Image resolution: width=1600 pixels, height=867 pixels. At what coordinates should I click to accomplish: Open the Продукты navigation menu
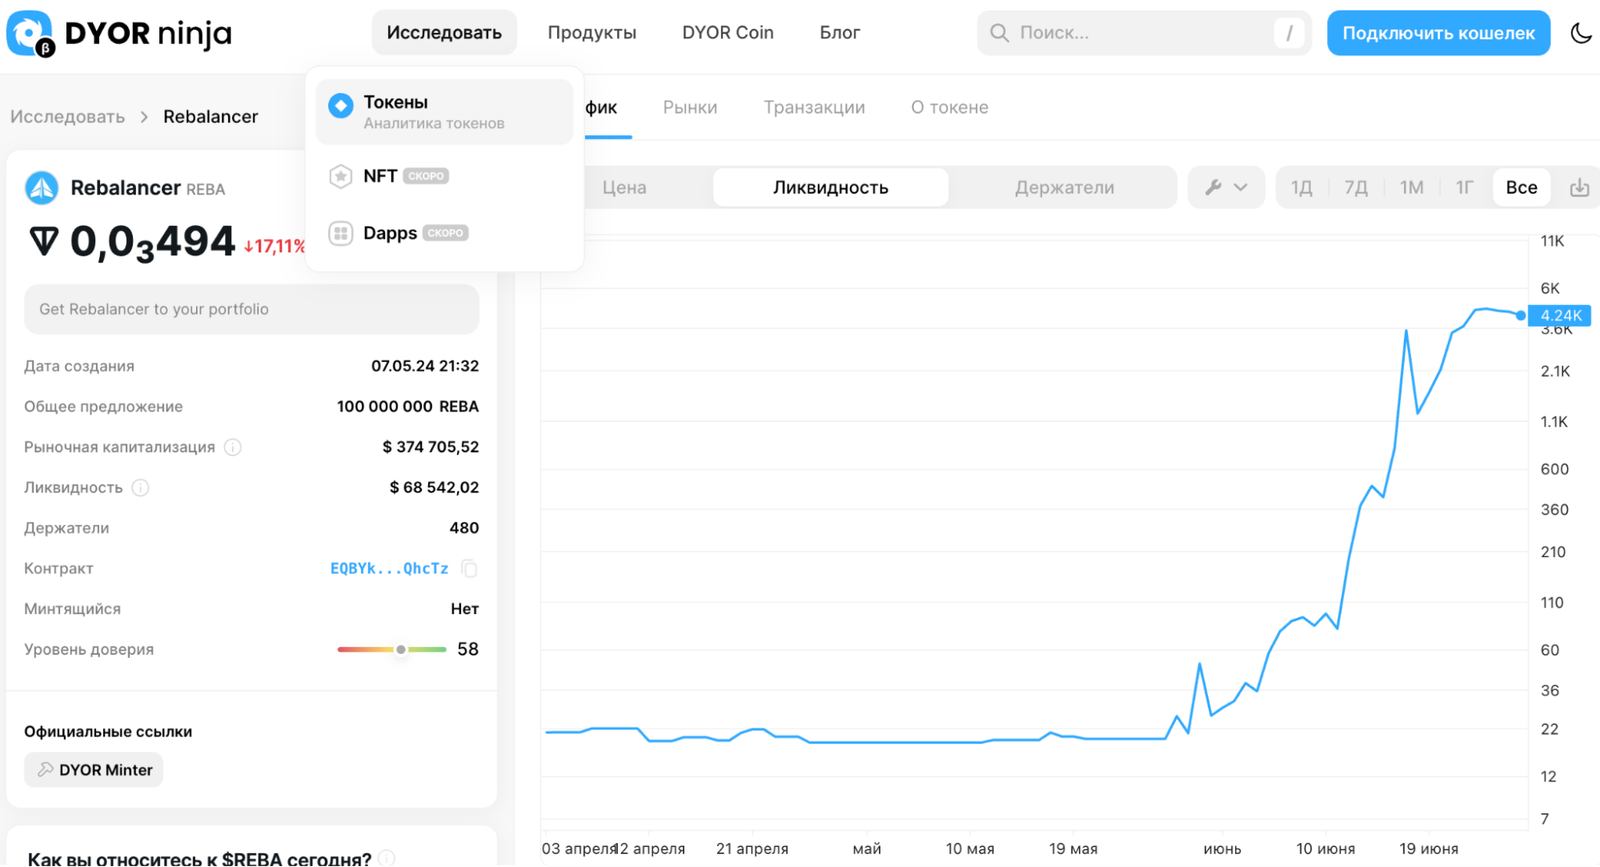[x=592, y=33]
